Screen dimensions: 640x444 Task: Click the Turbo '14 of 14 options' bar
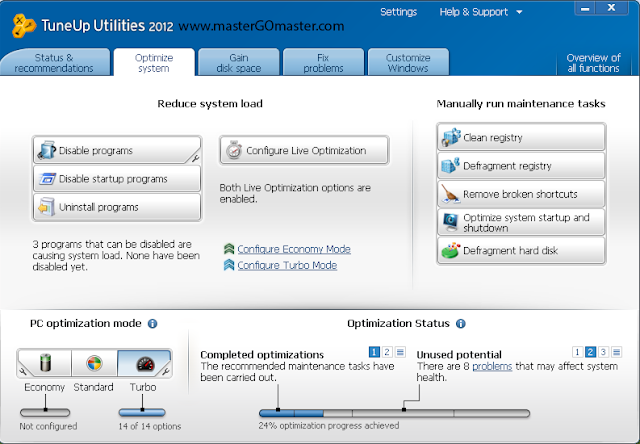142,413
